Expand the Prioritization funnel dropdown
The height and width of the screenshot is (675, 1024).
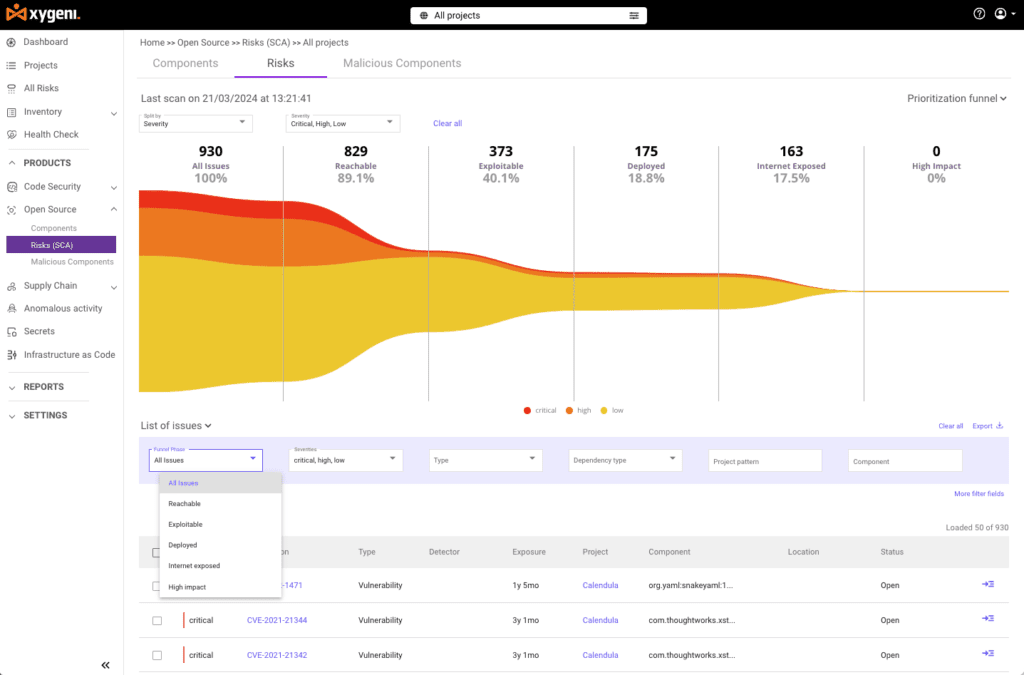click(956, 98)
